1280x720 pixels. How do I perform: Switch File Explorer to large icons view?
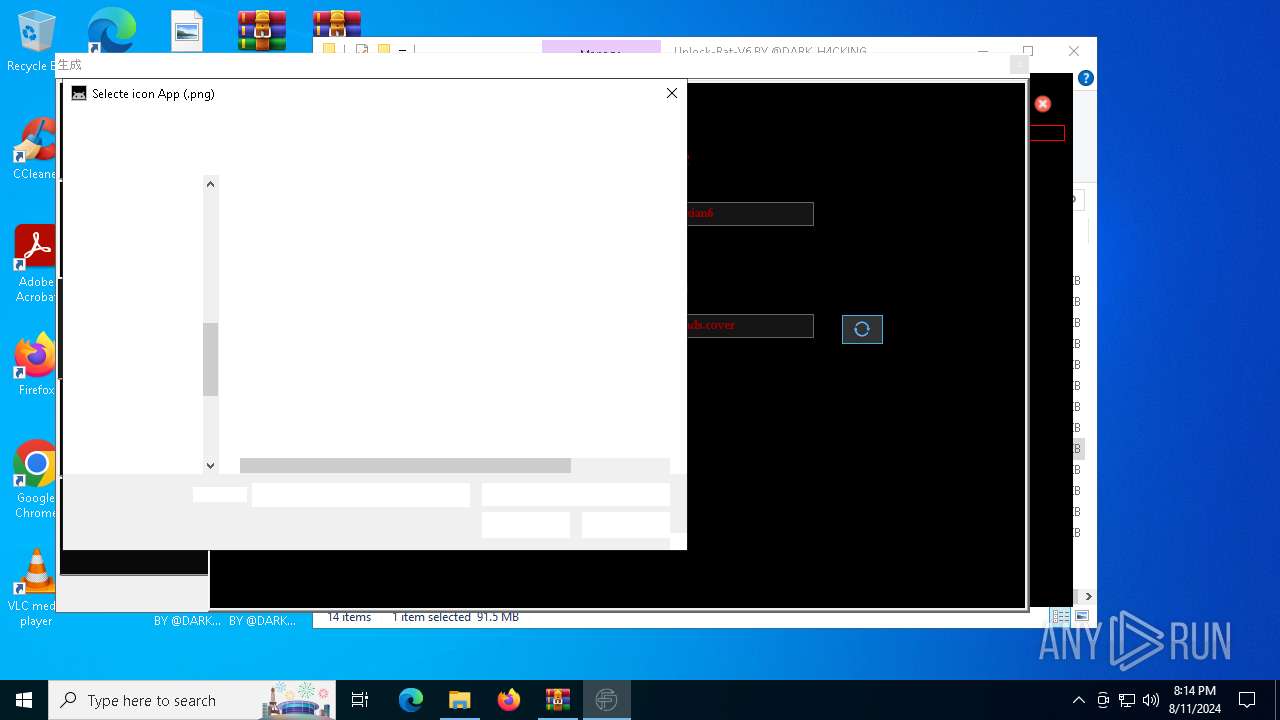tap(1082, 617)
